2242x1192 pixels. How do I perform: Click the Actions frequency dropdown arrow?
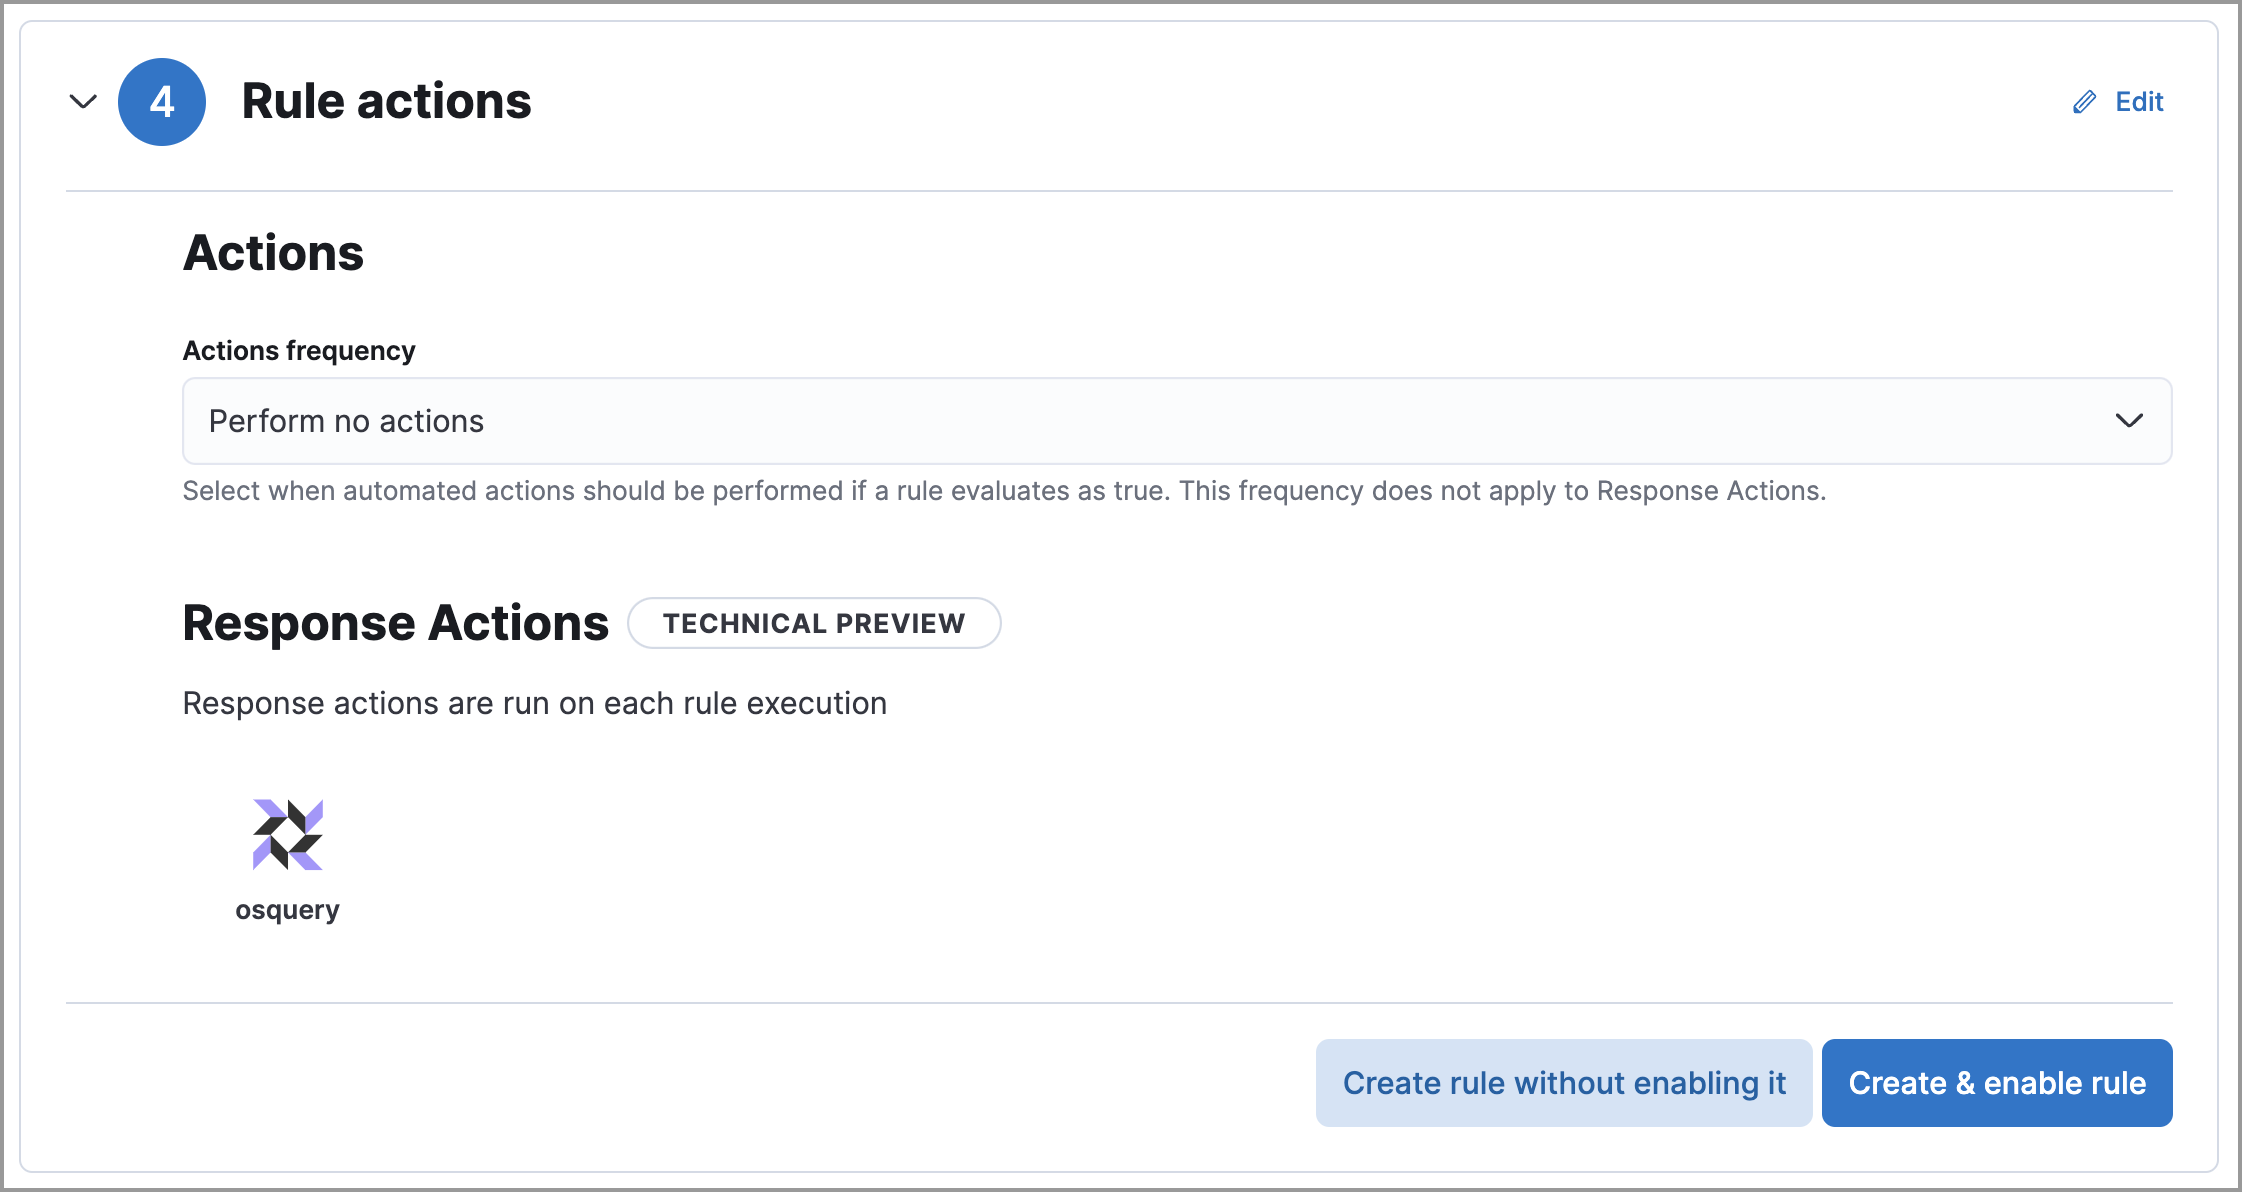[2129, 421]
